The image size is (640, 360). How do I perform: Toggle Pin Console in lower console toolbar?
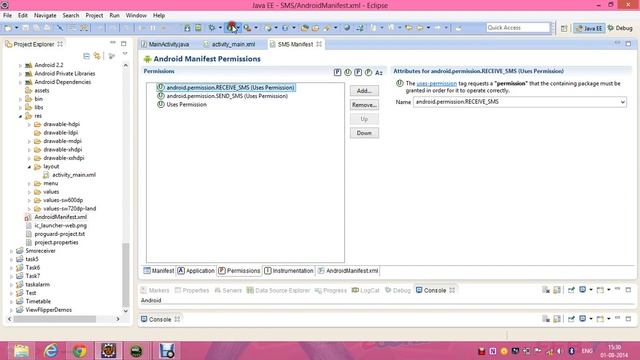[571, 319]
